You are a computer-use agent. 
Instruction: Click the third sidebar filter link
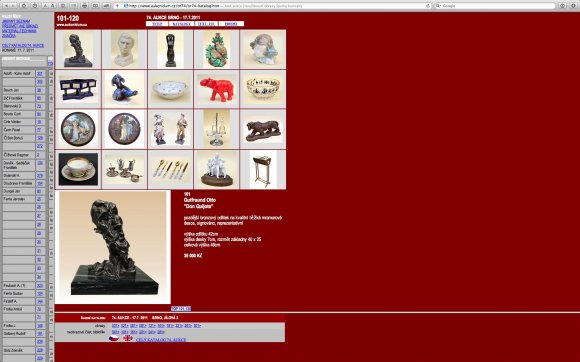tap(19, 31)
